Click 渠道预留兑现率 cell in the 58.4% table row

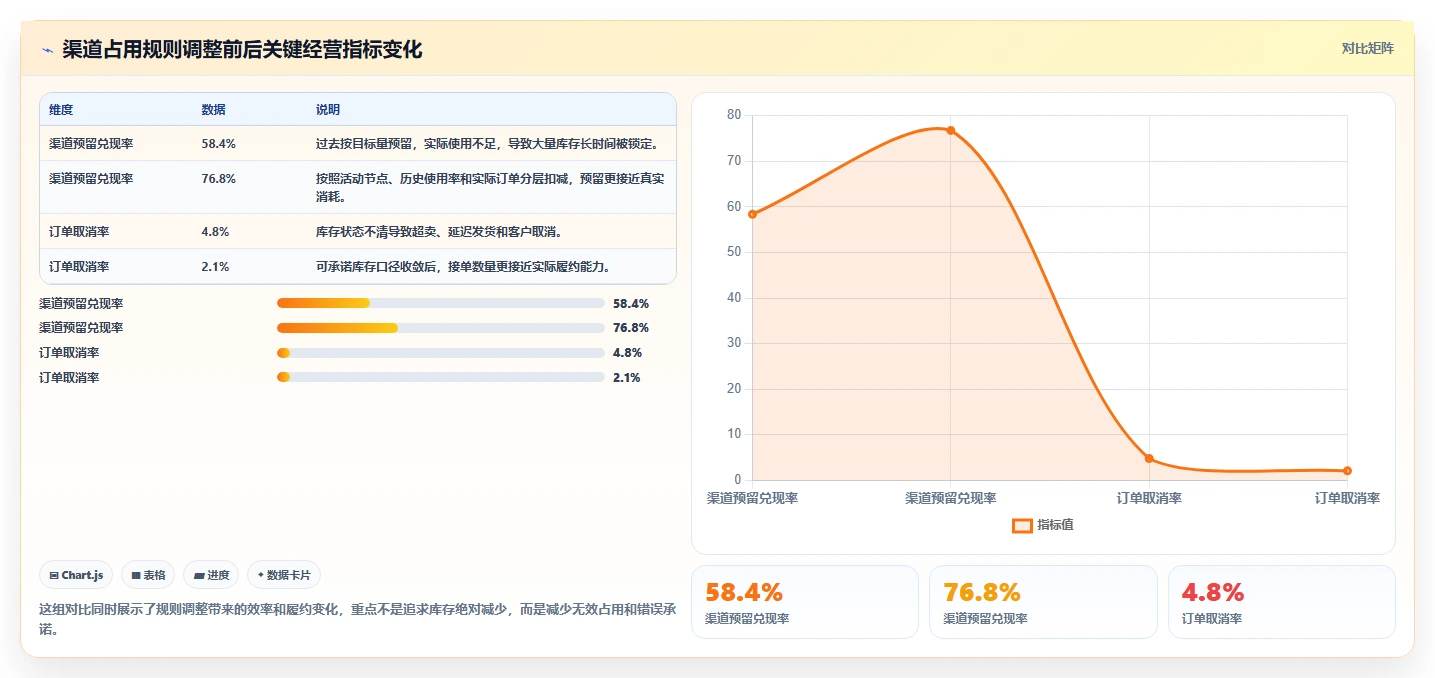pos(91,144)
